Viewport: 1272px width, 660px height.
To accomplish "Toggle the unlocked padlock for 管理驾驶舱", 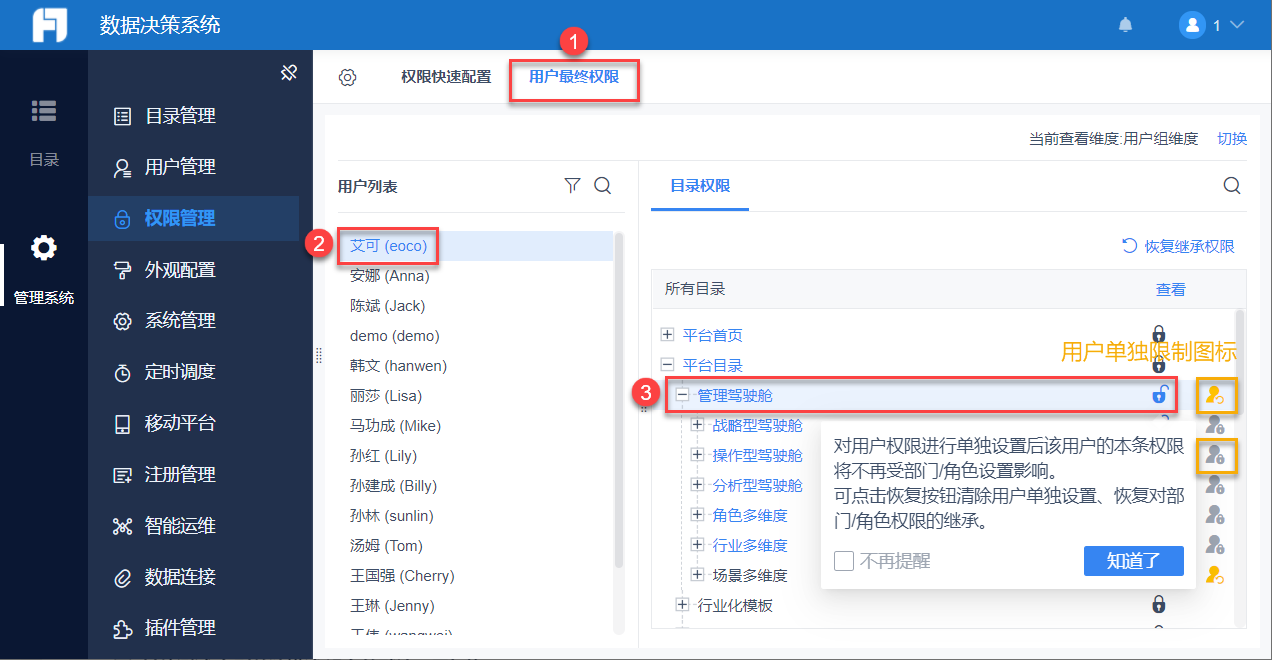I will (x=1159, y=395).
